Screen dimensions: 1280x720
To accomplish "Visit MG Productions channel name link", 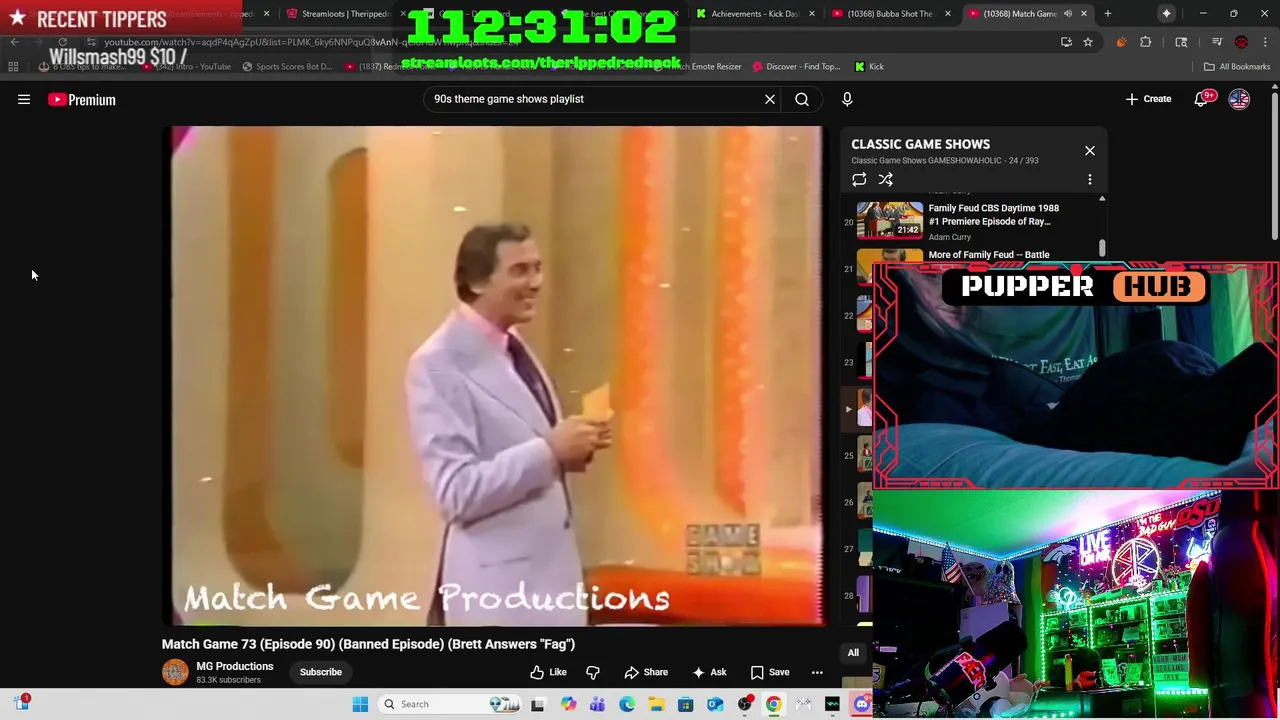I will tap(235, 666).
